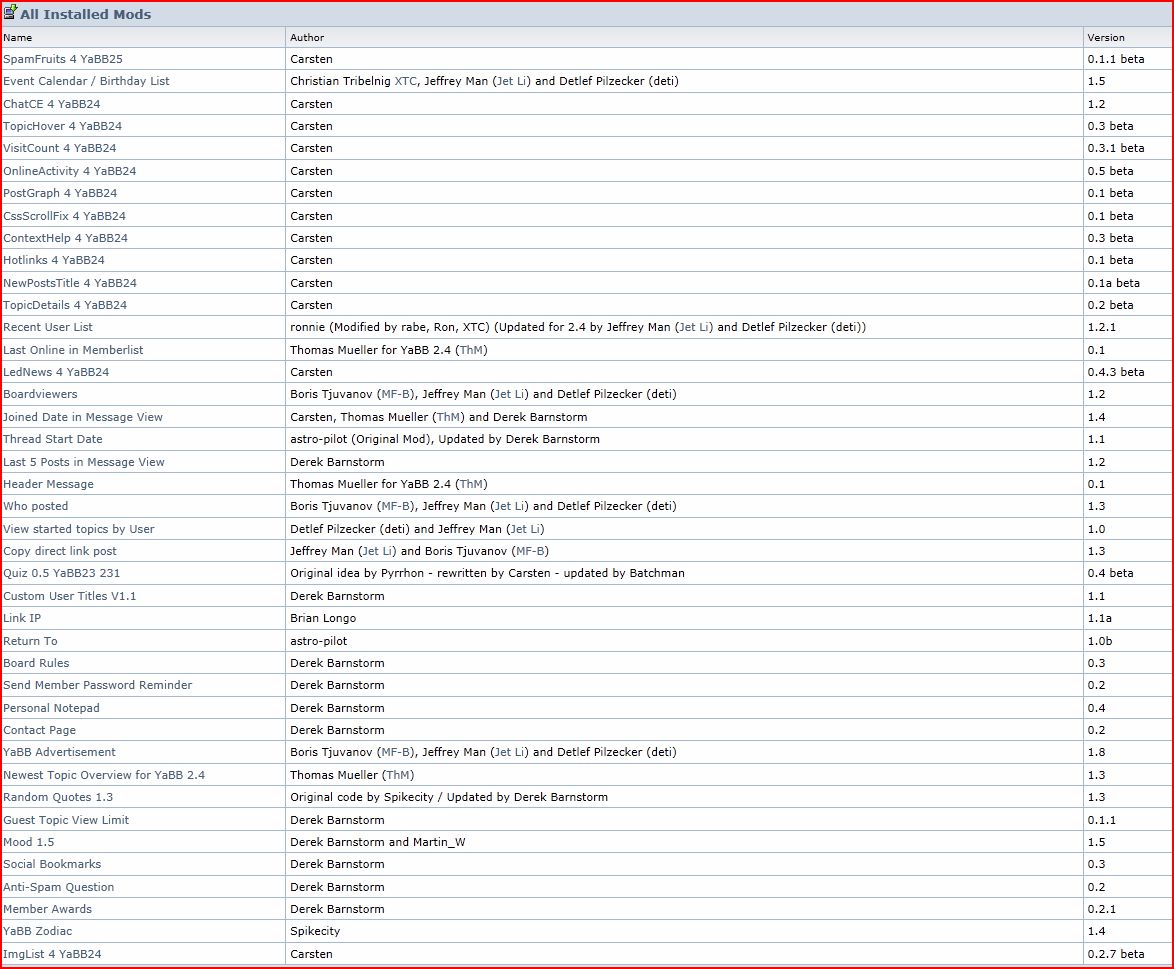Click the XTC author link for Event Calendar

click(x=406, y=81)
